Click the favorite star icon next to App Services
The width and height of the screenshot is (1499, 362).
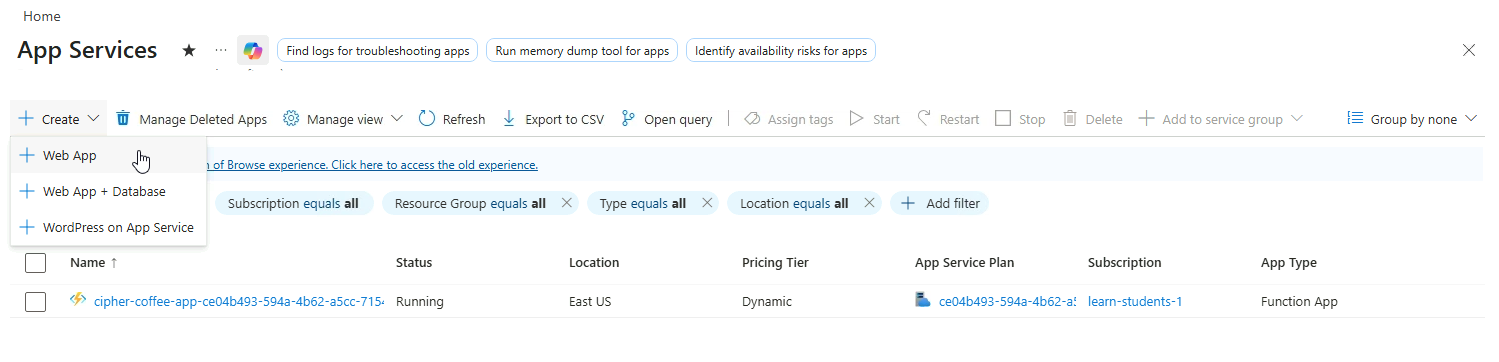click(189, 50)
